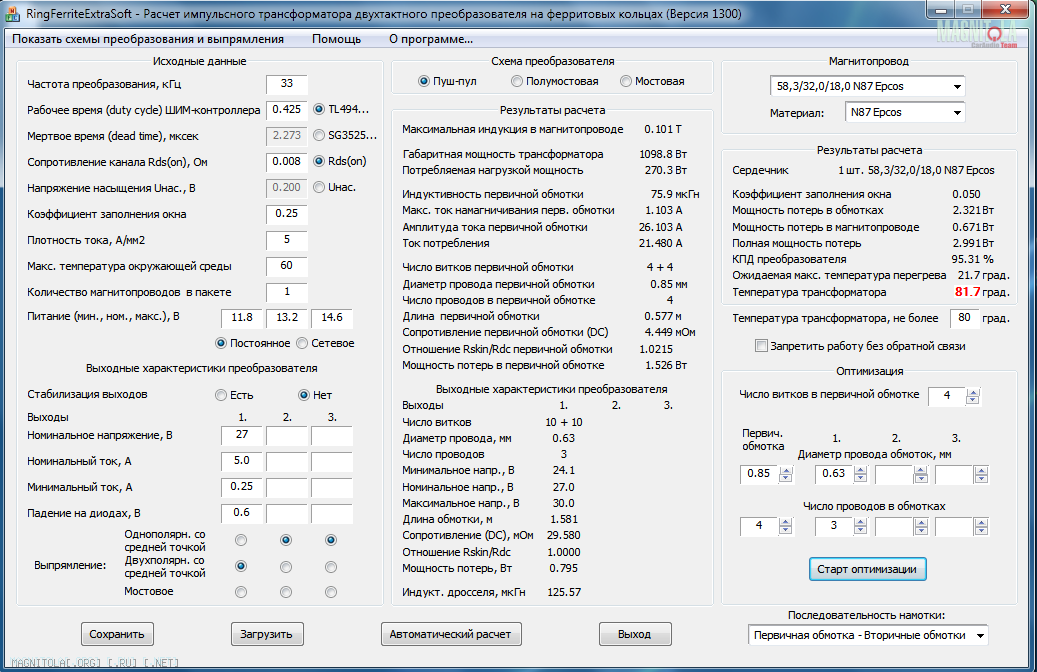Open the core size dropdown 58,3/32,0/18,0 N87 Epcos

pos(867,86)
